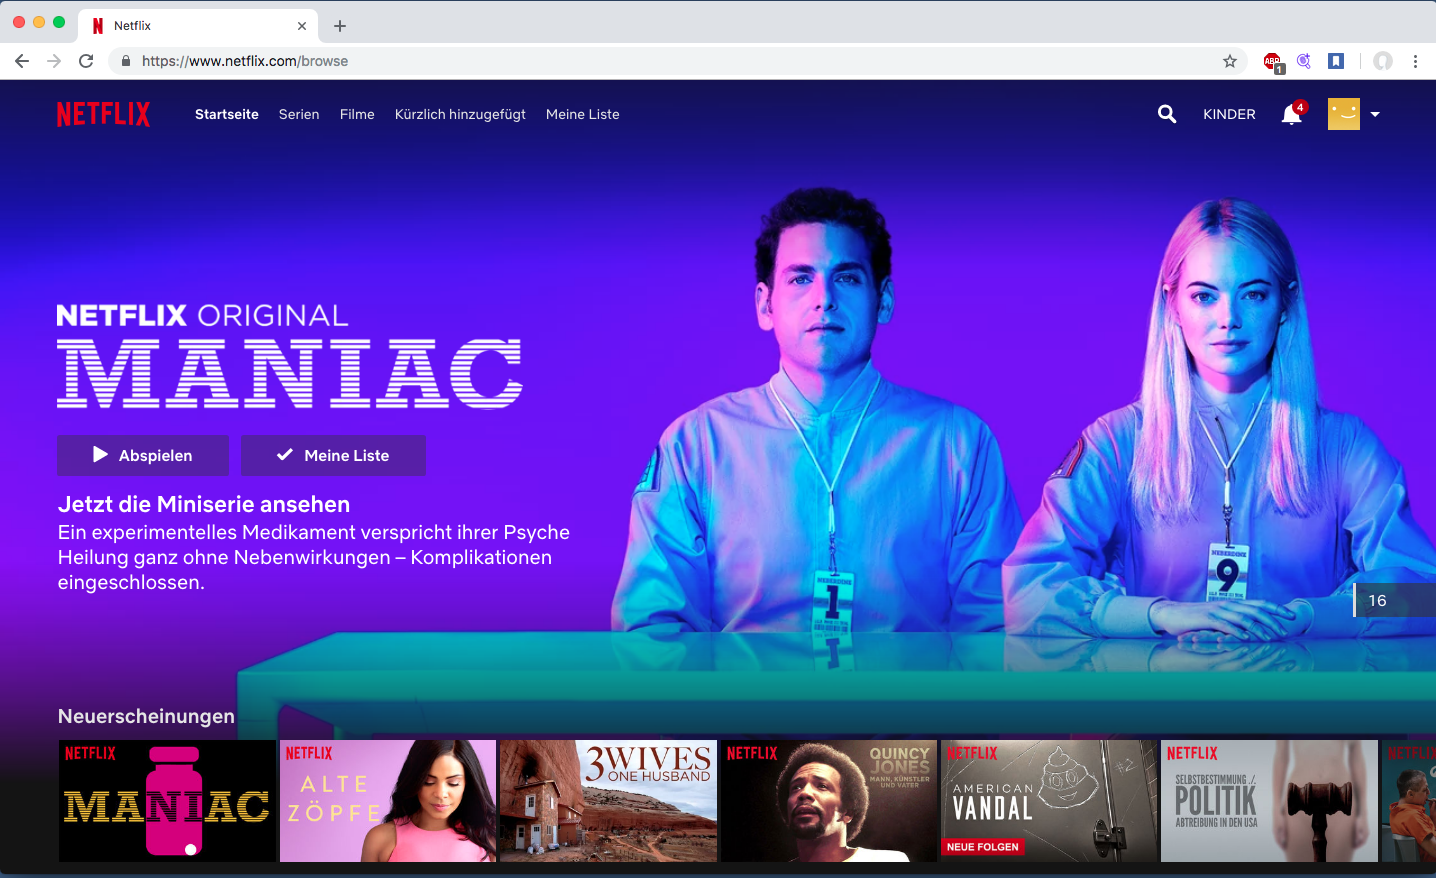Screen dimensions: 1436x878
Task: Click the Netflix logo in header
Action: click(103, 114)
